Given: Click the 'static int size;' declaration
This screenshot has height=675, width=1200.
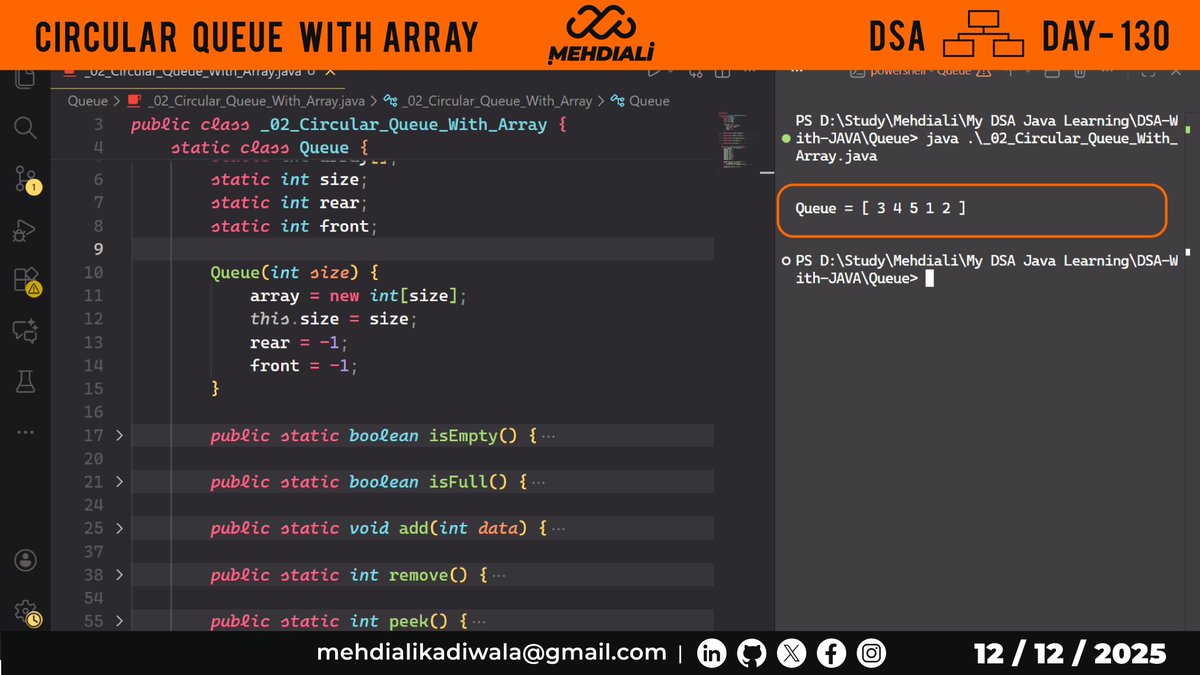Looking at the screenshot, I should (290, 179).
